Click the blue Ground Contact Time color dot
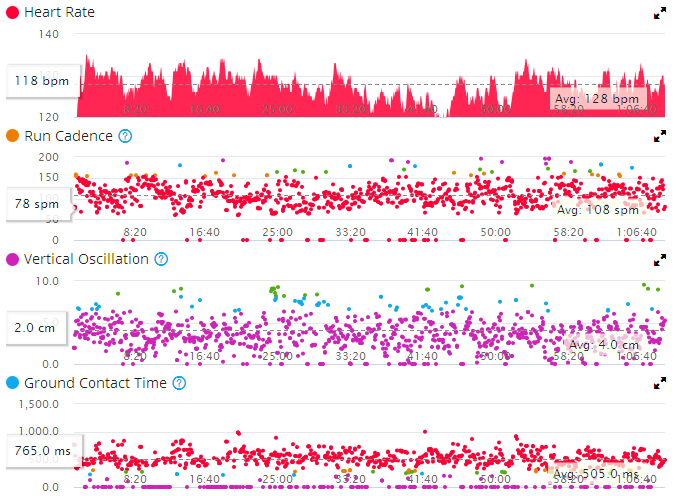677x496 pixels. coord(13,383)
